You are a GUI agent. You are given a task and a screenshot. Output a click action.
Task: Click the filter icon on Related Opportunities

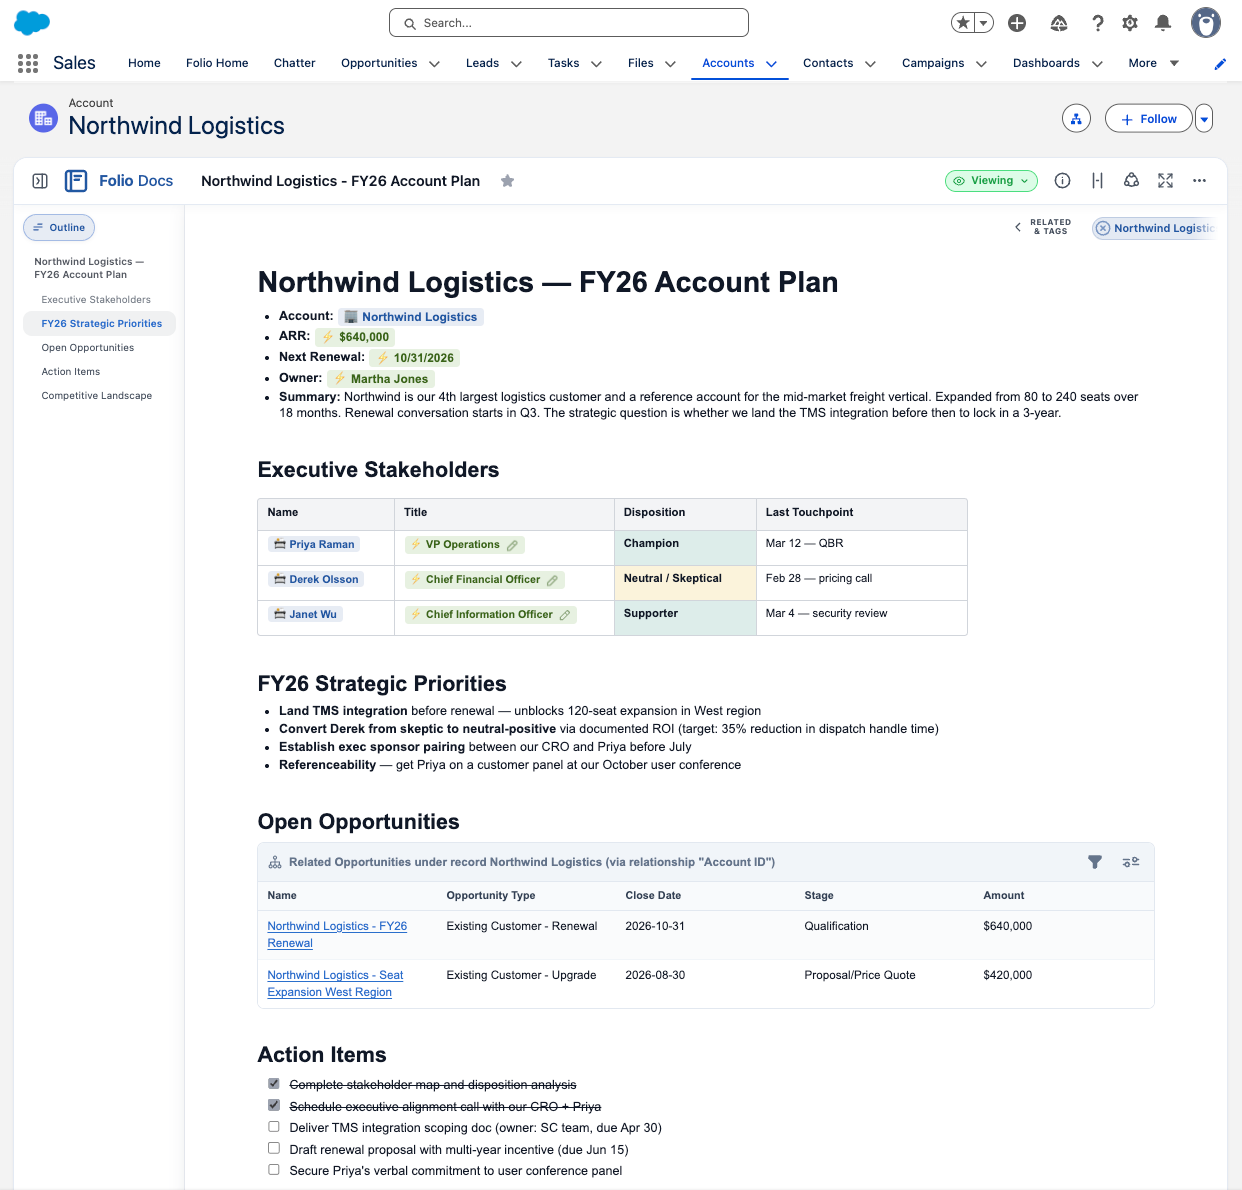pyautogui.click(x=1095, y=861)
